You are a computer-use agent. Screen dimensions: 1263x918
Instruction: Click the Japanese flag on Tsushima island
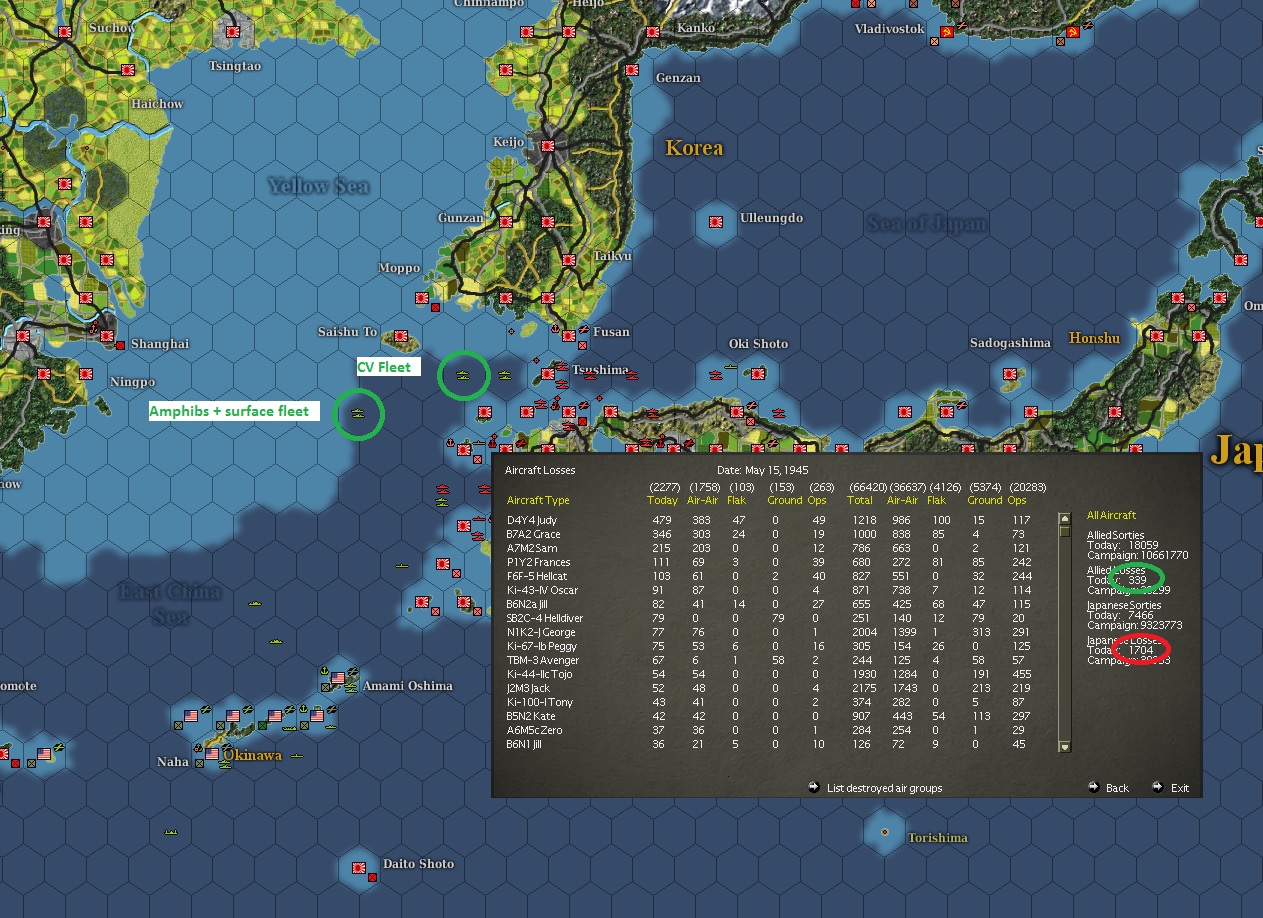[x=548, y=375]
